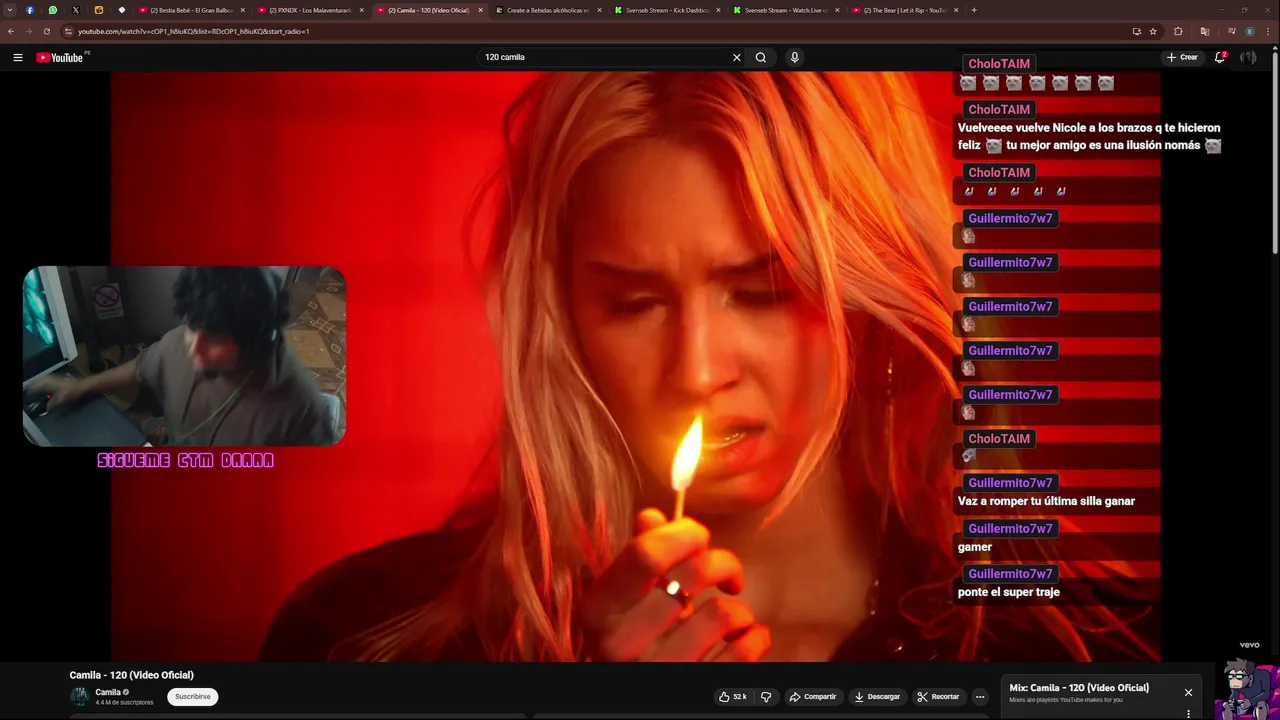Click chat message 'Vaz a romper tu última silla ganar'

pos(1046,501)
